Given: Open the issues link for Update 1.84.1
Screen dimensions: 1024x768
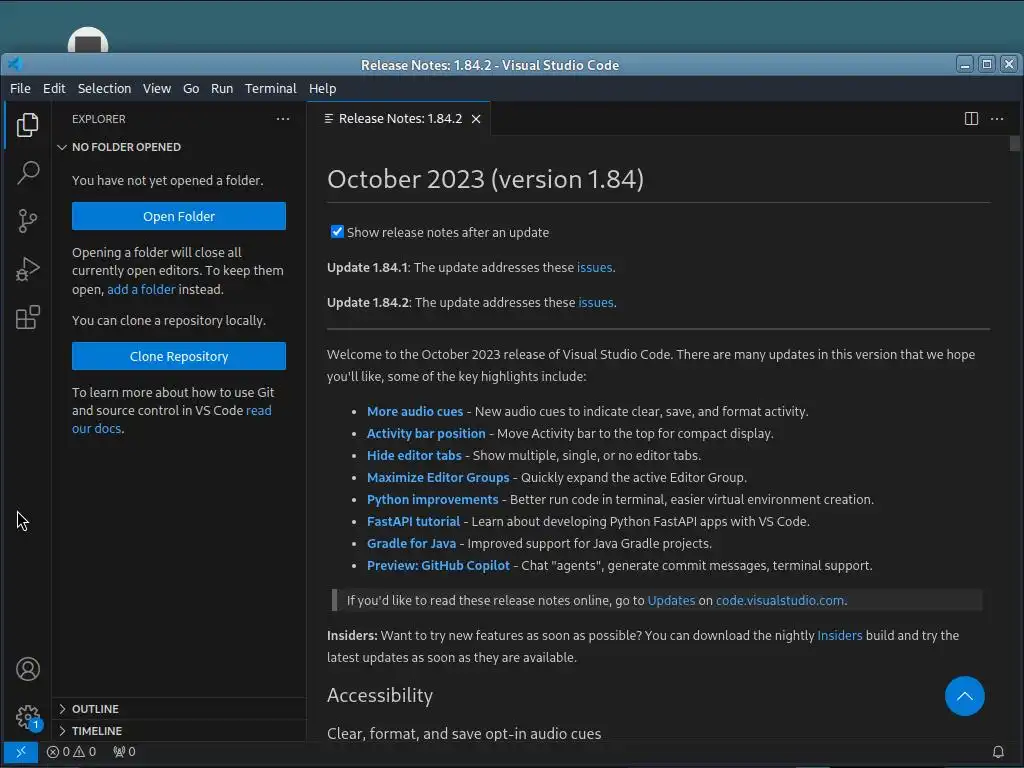Looking at the screenshot, I should tap(594, 267).
